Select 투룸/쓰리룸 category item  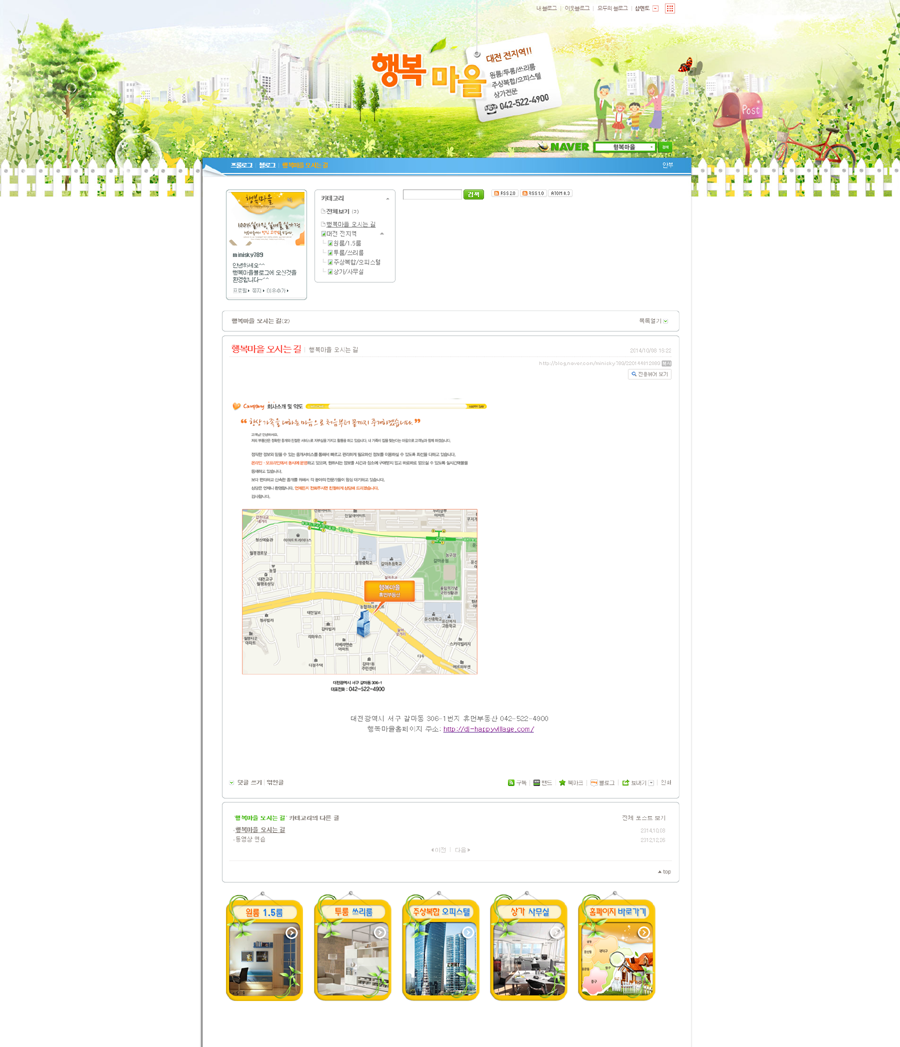click(349, 252)
